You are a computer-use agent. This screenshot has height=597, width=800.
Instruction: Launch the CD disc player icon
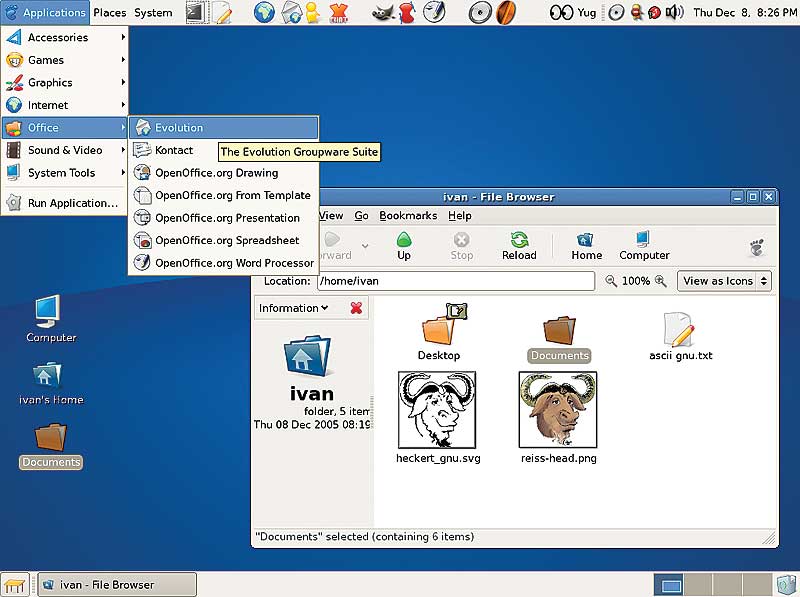click(480, 12)
